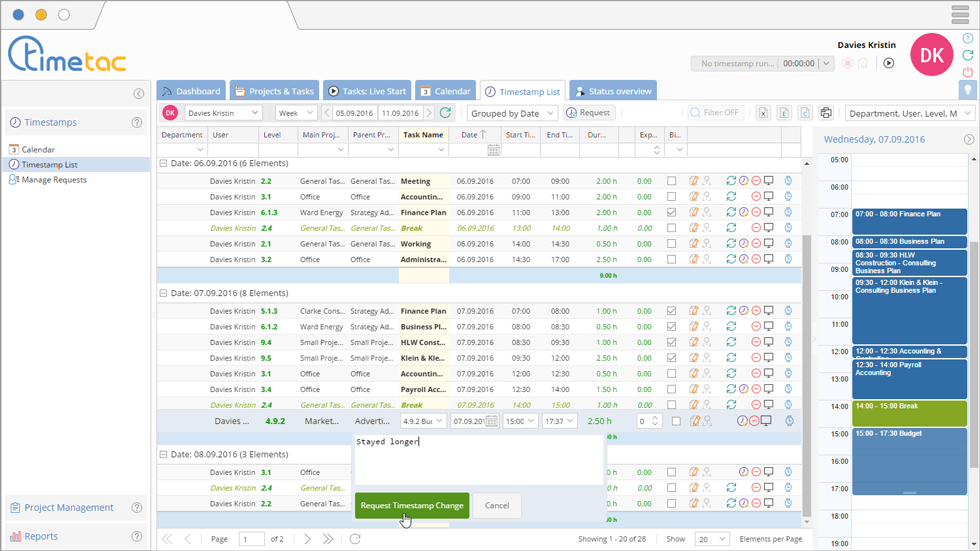Viewport: 980px width, 551px height.
Task: Click the printer icon in toolbar
Action: coord(825,113)
